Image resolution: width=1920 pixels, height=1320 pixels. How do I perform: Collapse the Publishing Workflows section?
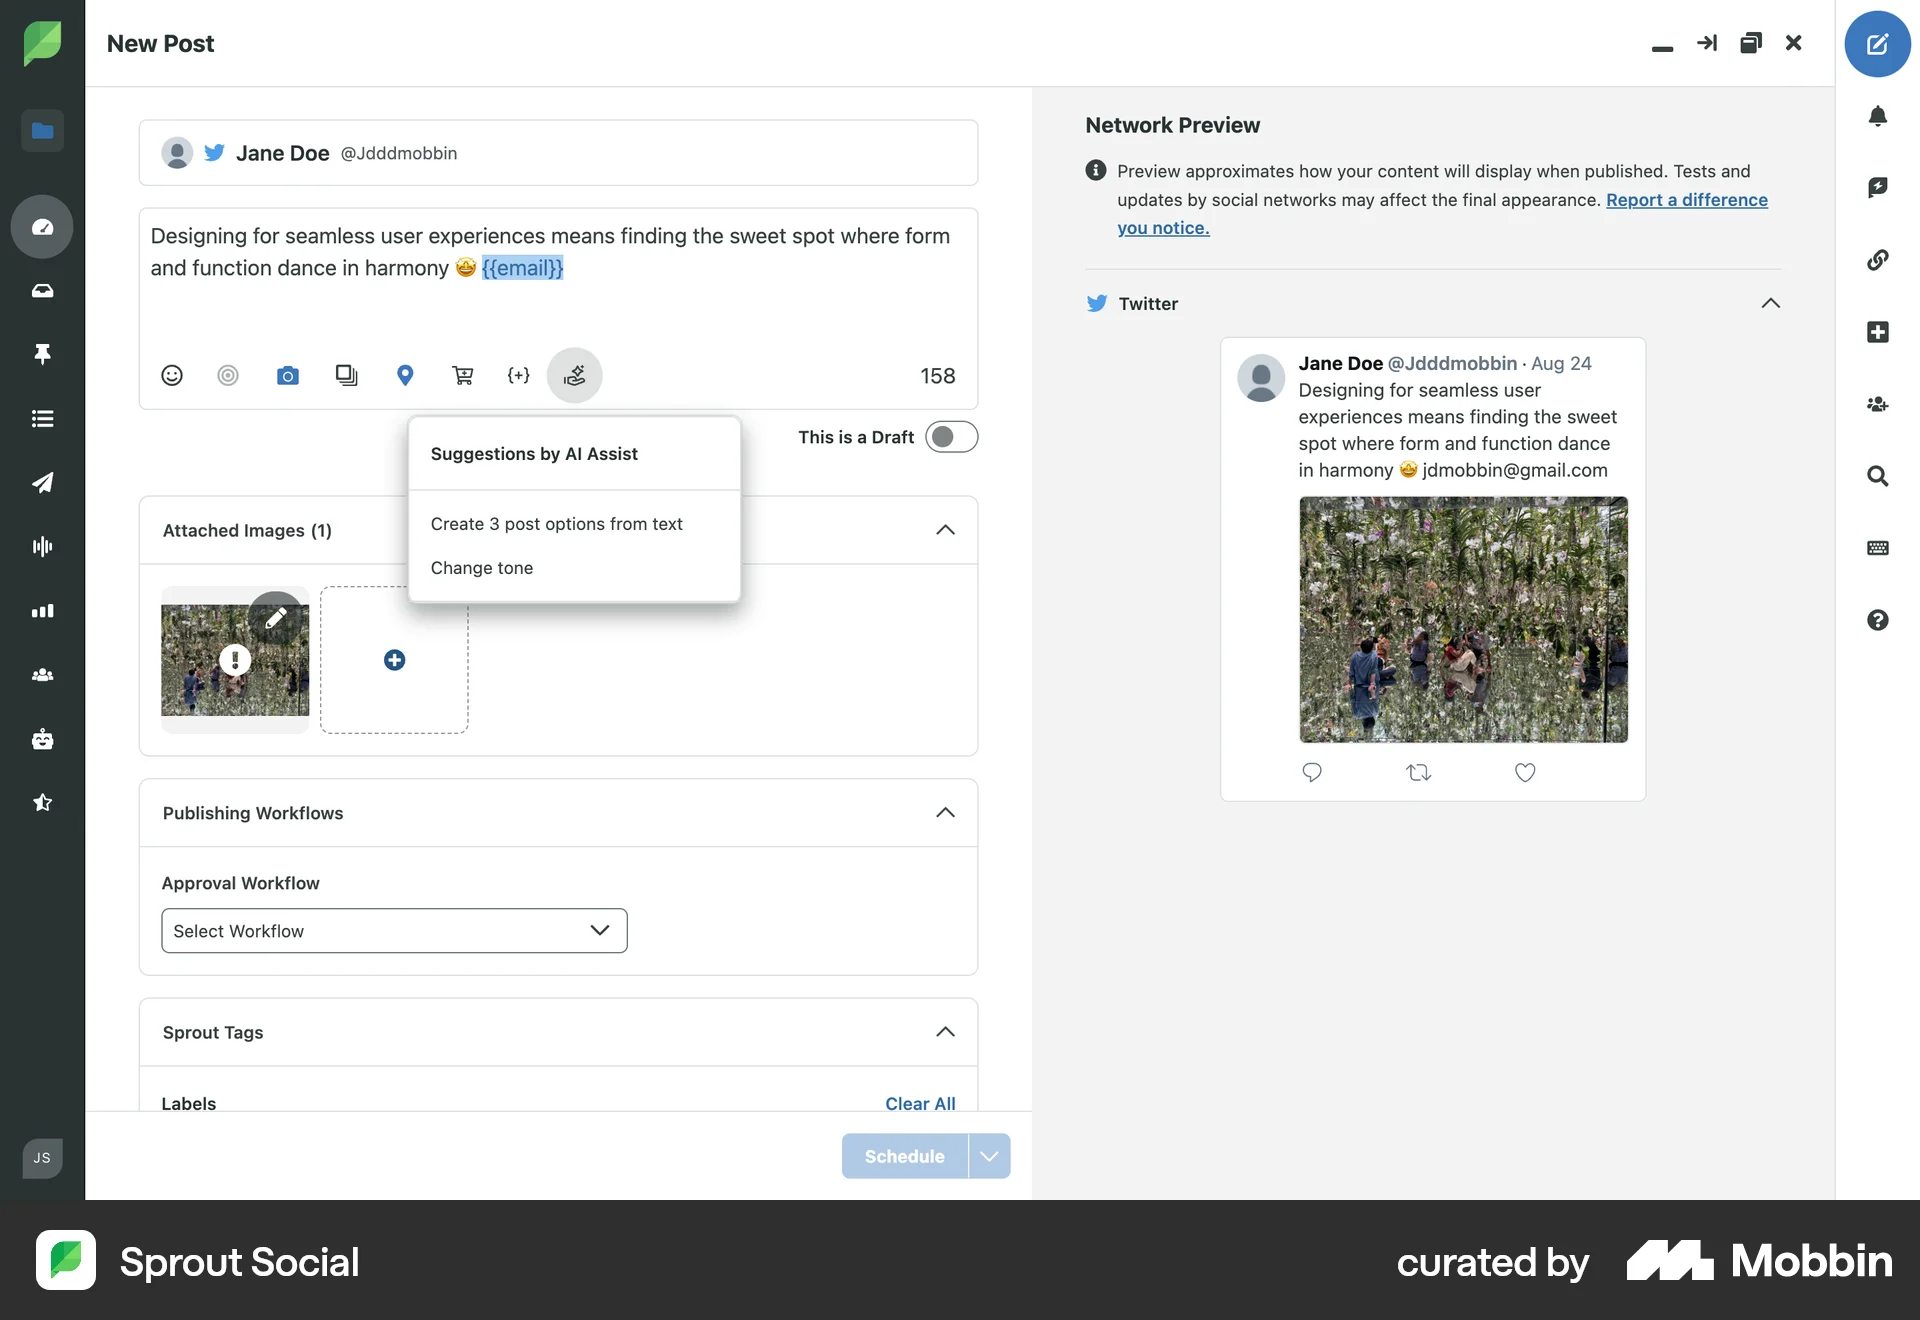coord(945,813)
